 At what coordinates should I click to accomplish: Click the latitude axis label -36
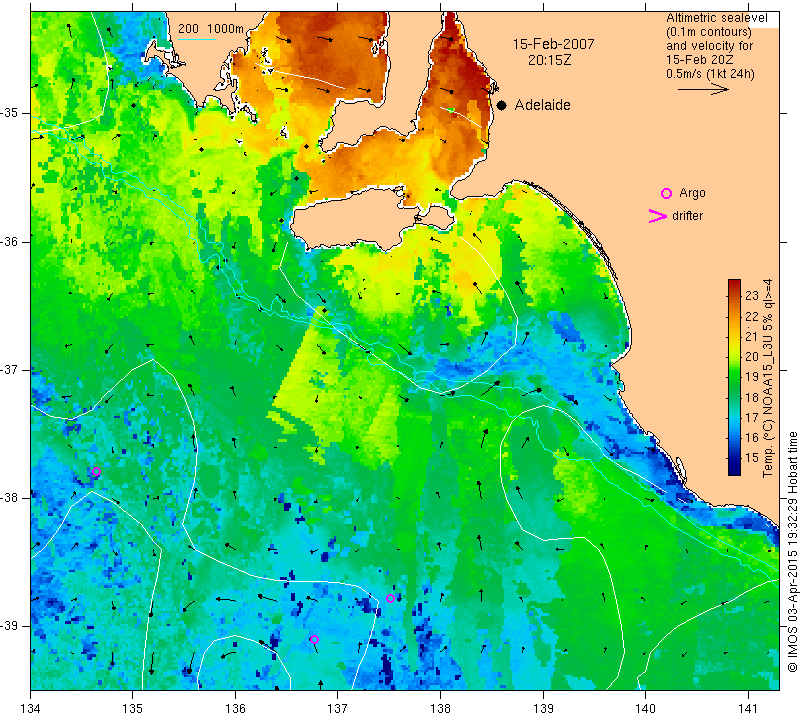tap(11, 241)
